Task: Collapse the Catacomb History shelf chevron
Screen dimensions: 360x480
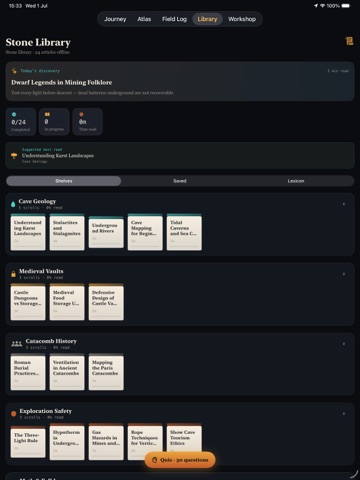Action: [344, 344]
